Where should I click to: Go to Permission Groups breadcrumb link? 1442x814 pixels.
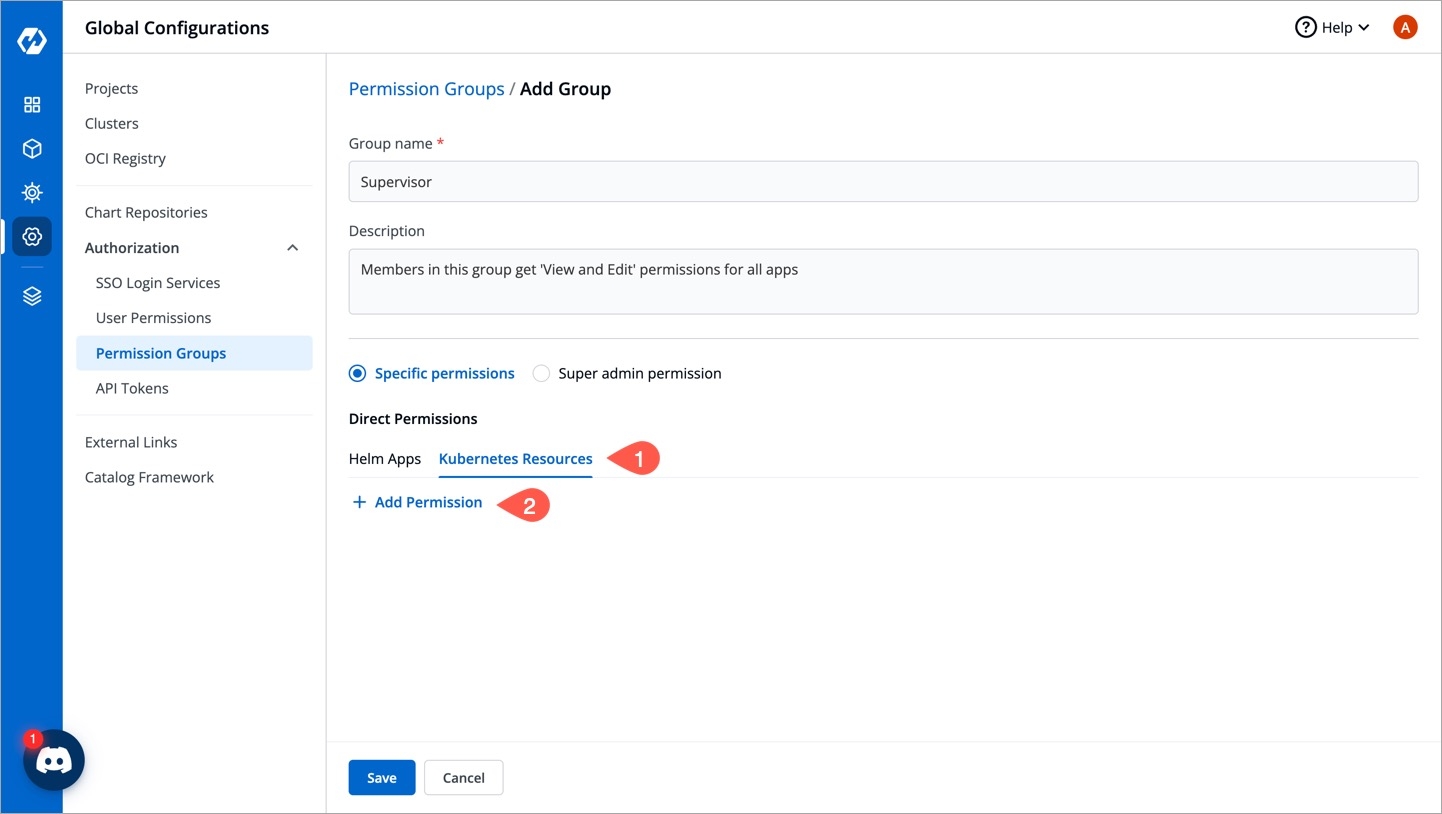coord(426,89)
